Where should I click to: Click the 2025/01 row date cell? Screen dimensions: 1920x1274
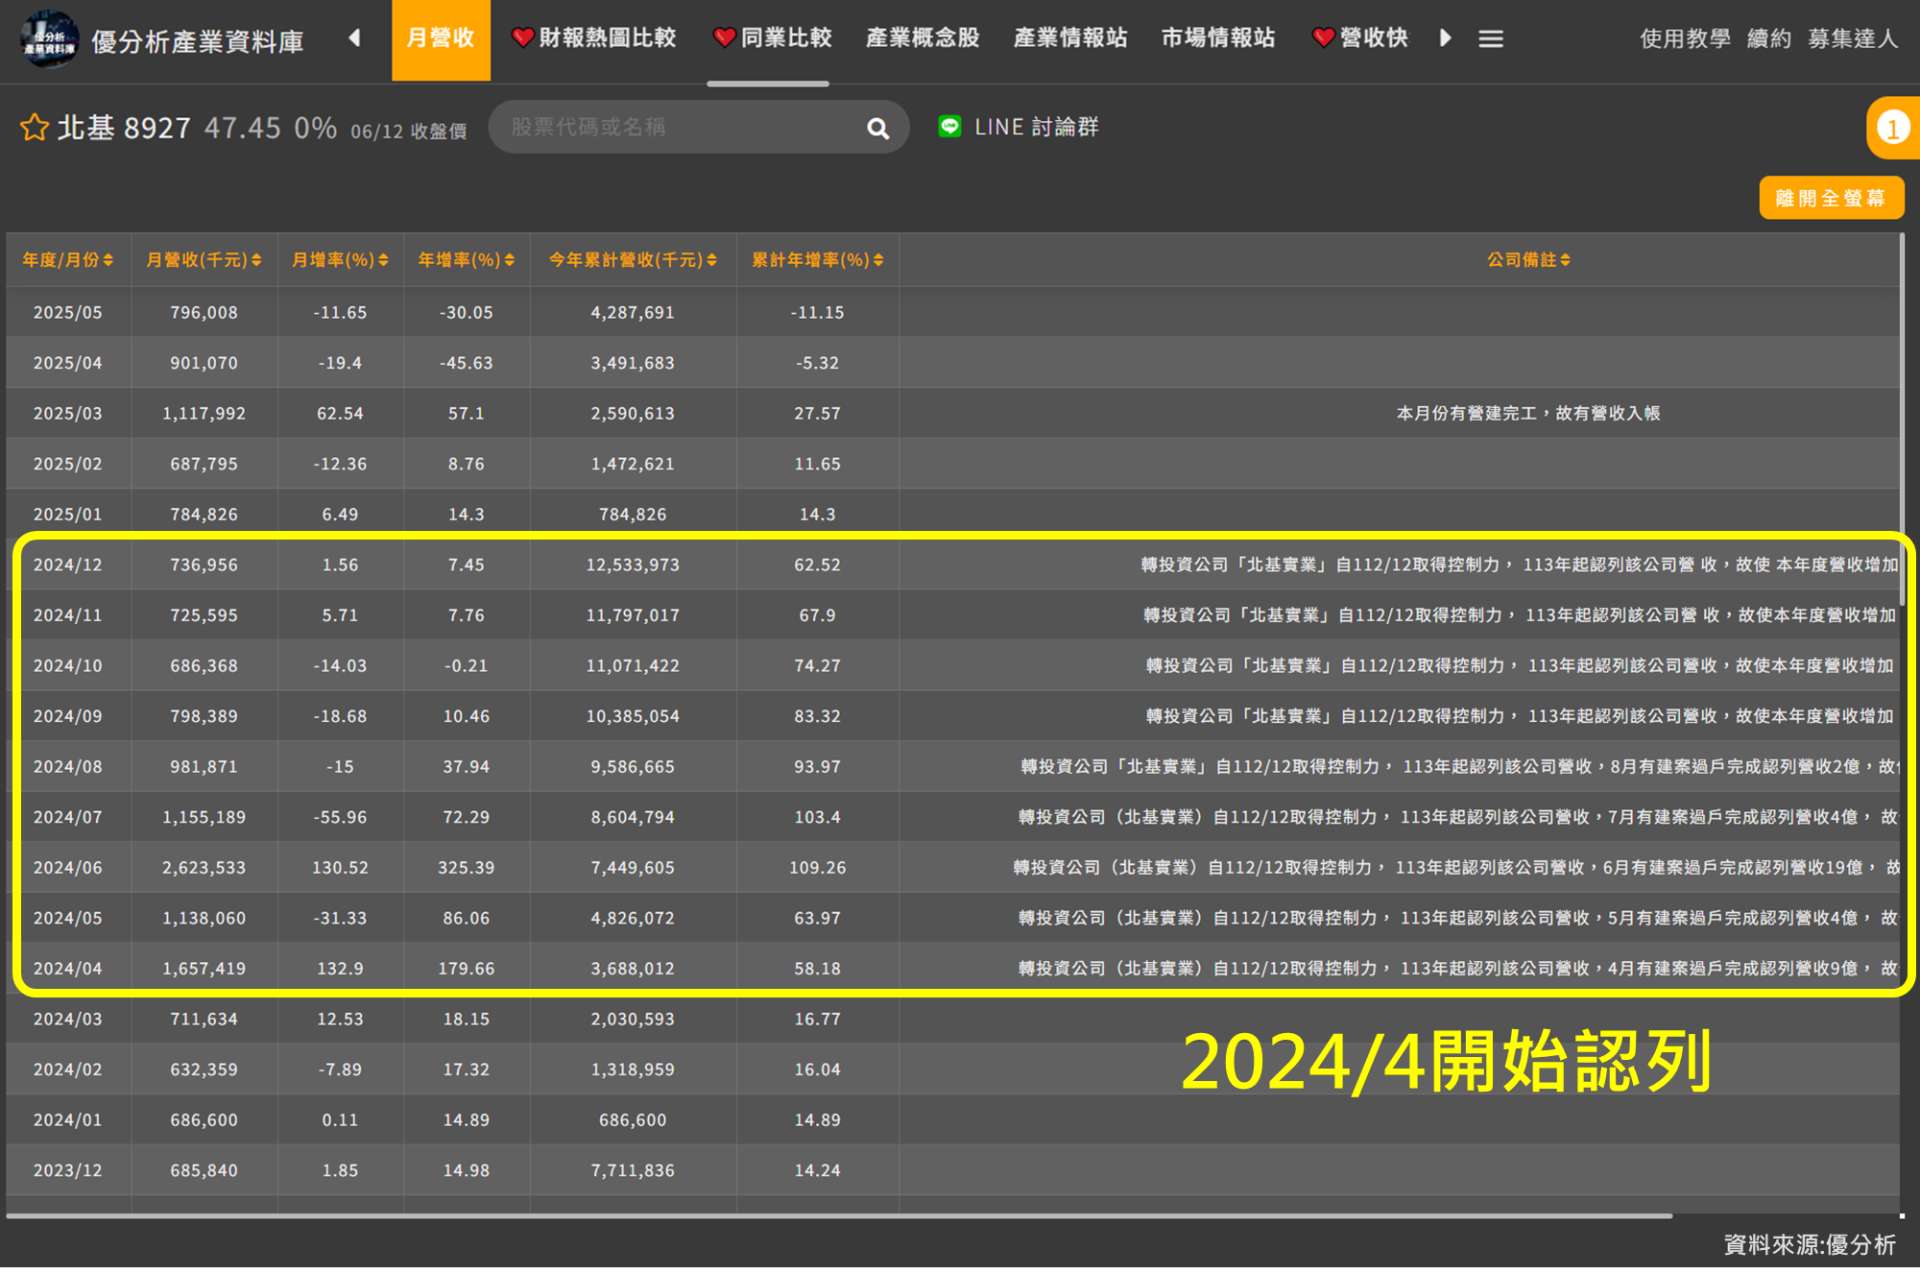click(x=68, y=516)
